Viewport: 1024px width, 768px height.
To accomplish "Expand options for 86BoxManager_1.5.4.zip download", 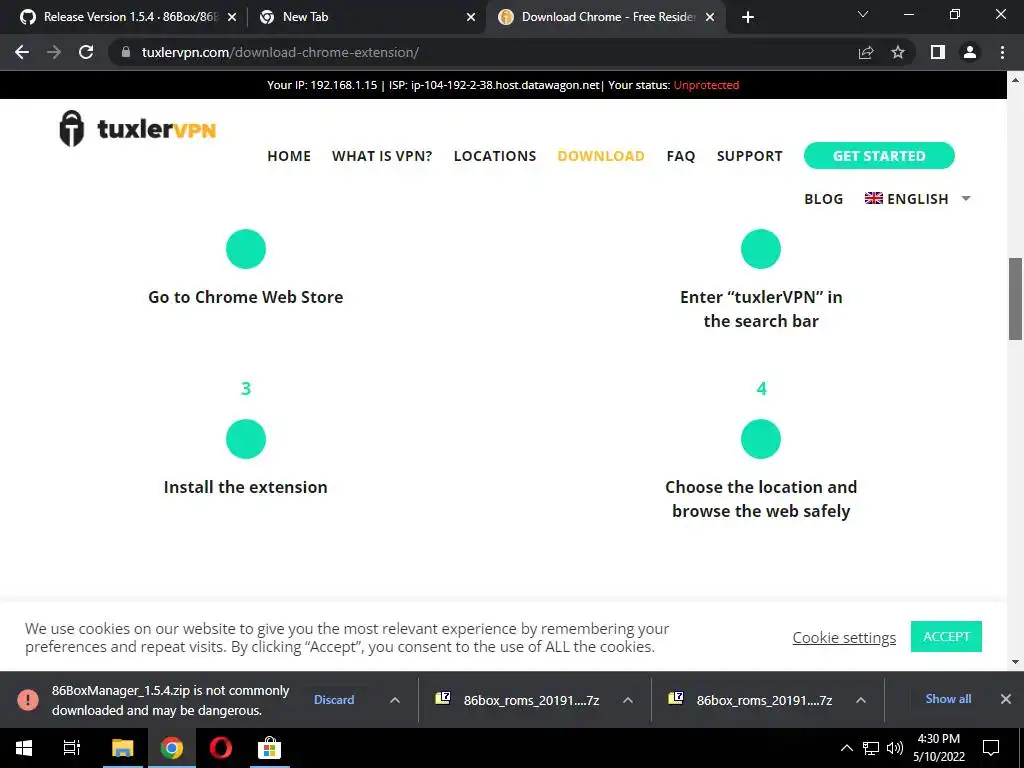I will pyautogui.click(x=394, y=699).
